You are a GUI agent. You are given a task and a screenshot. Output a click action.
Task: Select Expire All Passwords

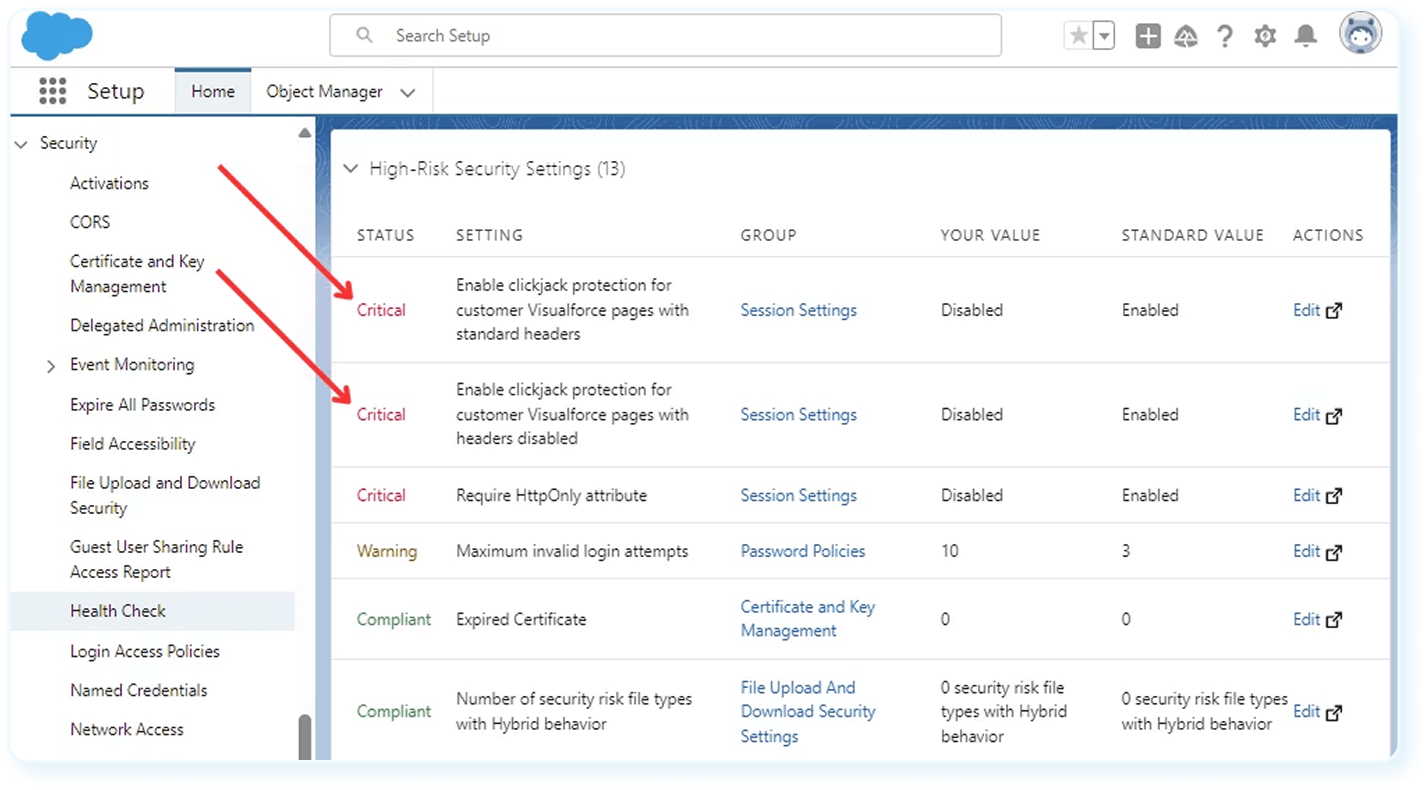click(142, 405)
